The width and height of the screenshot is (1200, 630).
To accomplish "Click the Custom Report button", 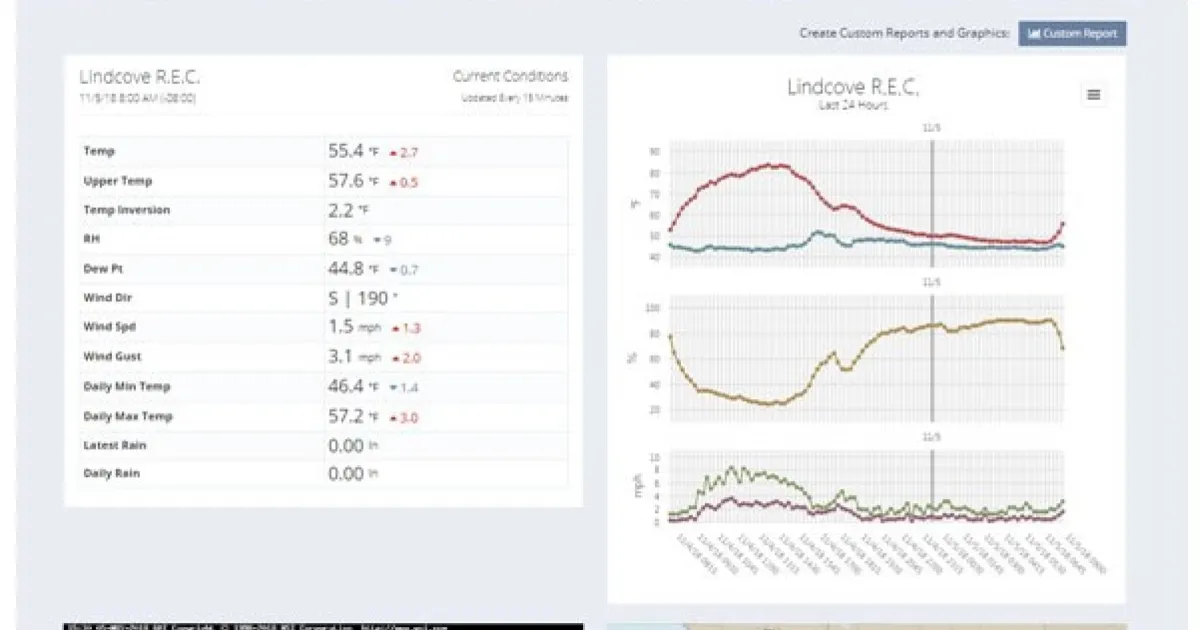I will pos(1073,34).
